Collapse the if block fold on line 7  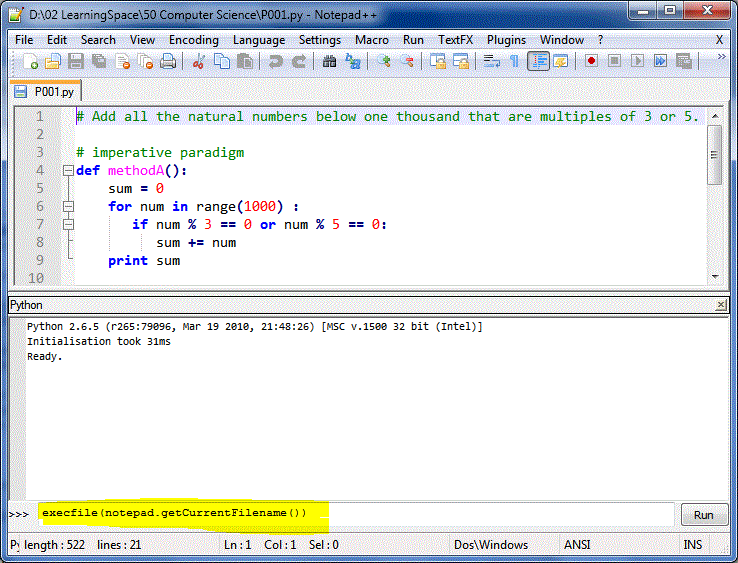68,224
